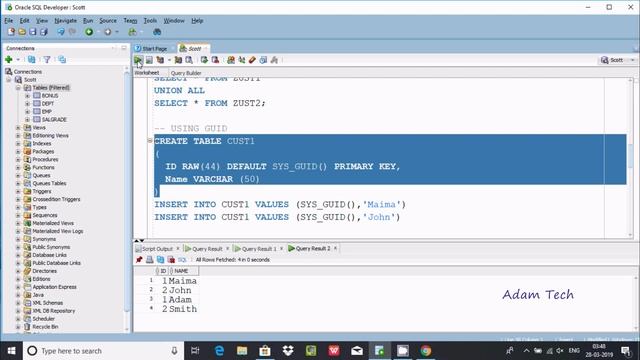Pin the Query Result 2 panel
Image resolution: width=640 pixels, height=360 pixels.
139,260
